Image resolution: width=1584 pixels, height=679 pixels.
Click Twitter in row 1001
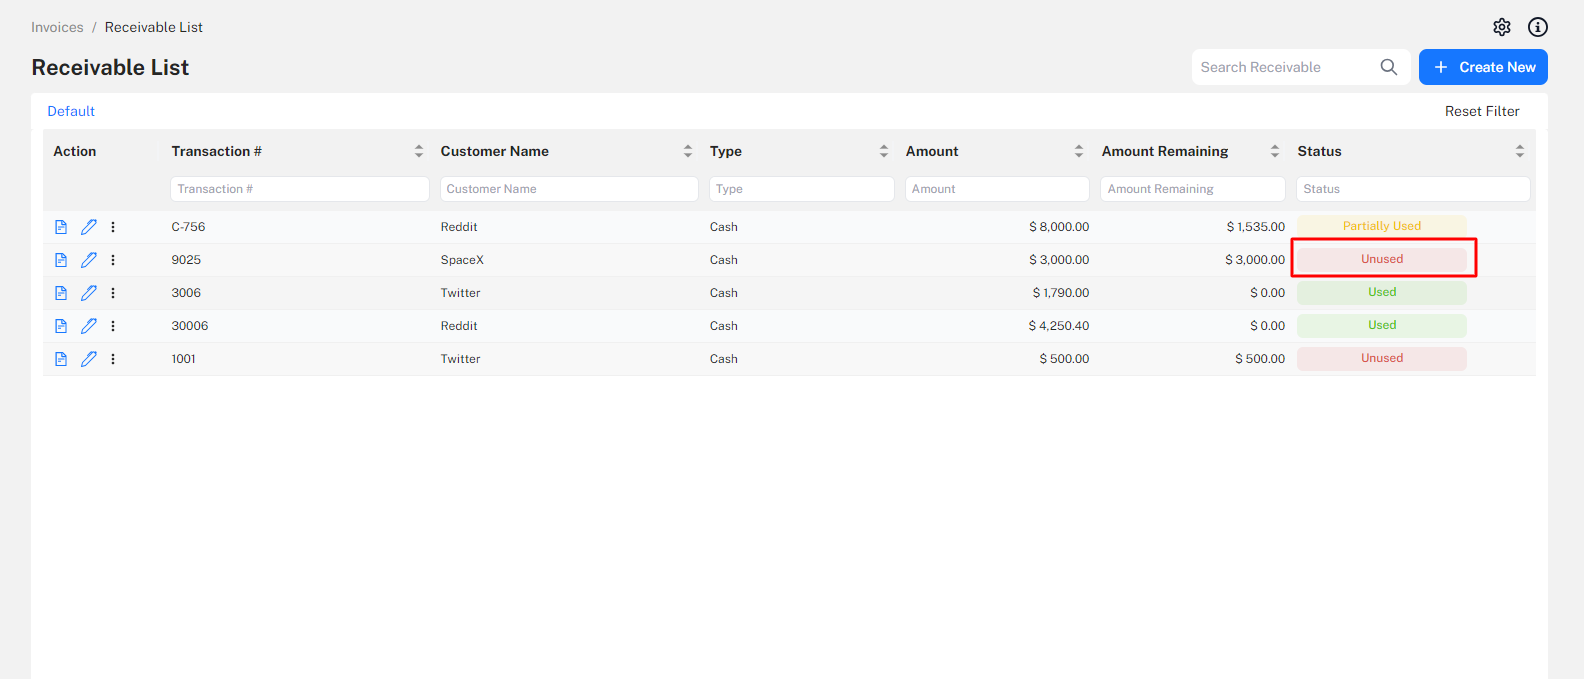(x=460, y=359)
